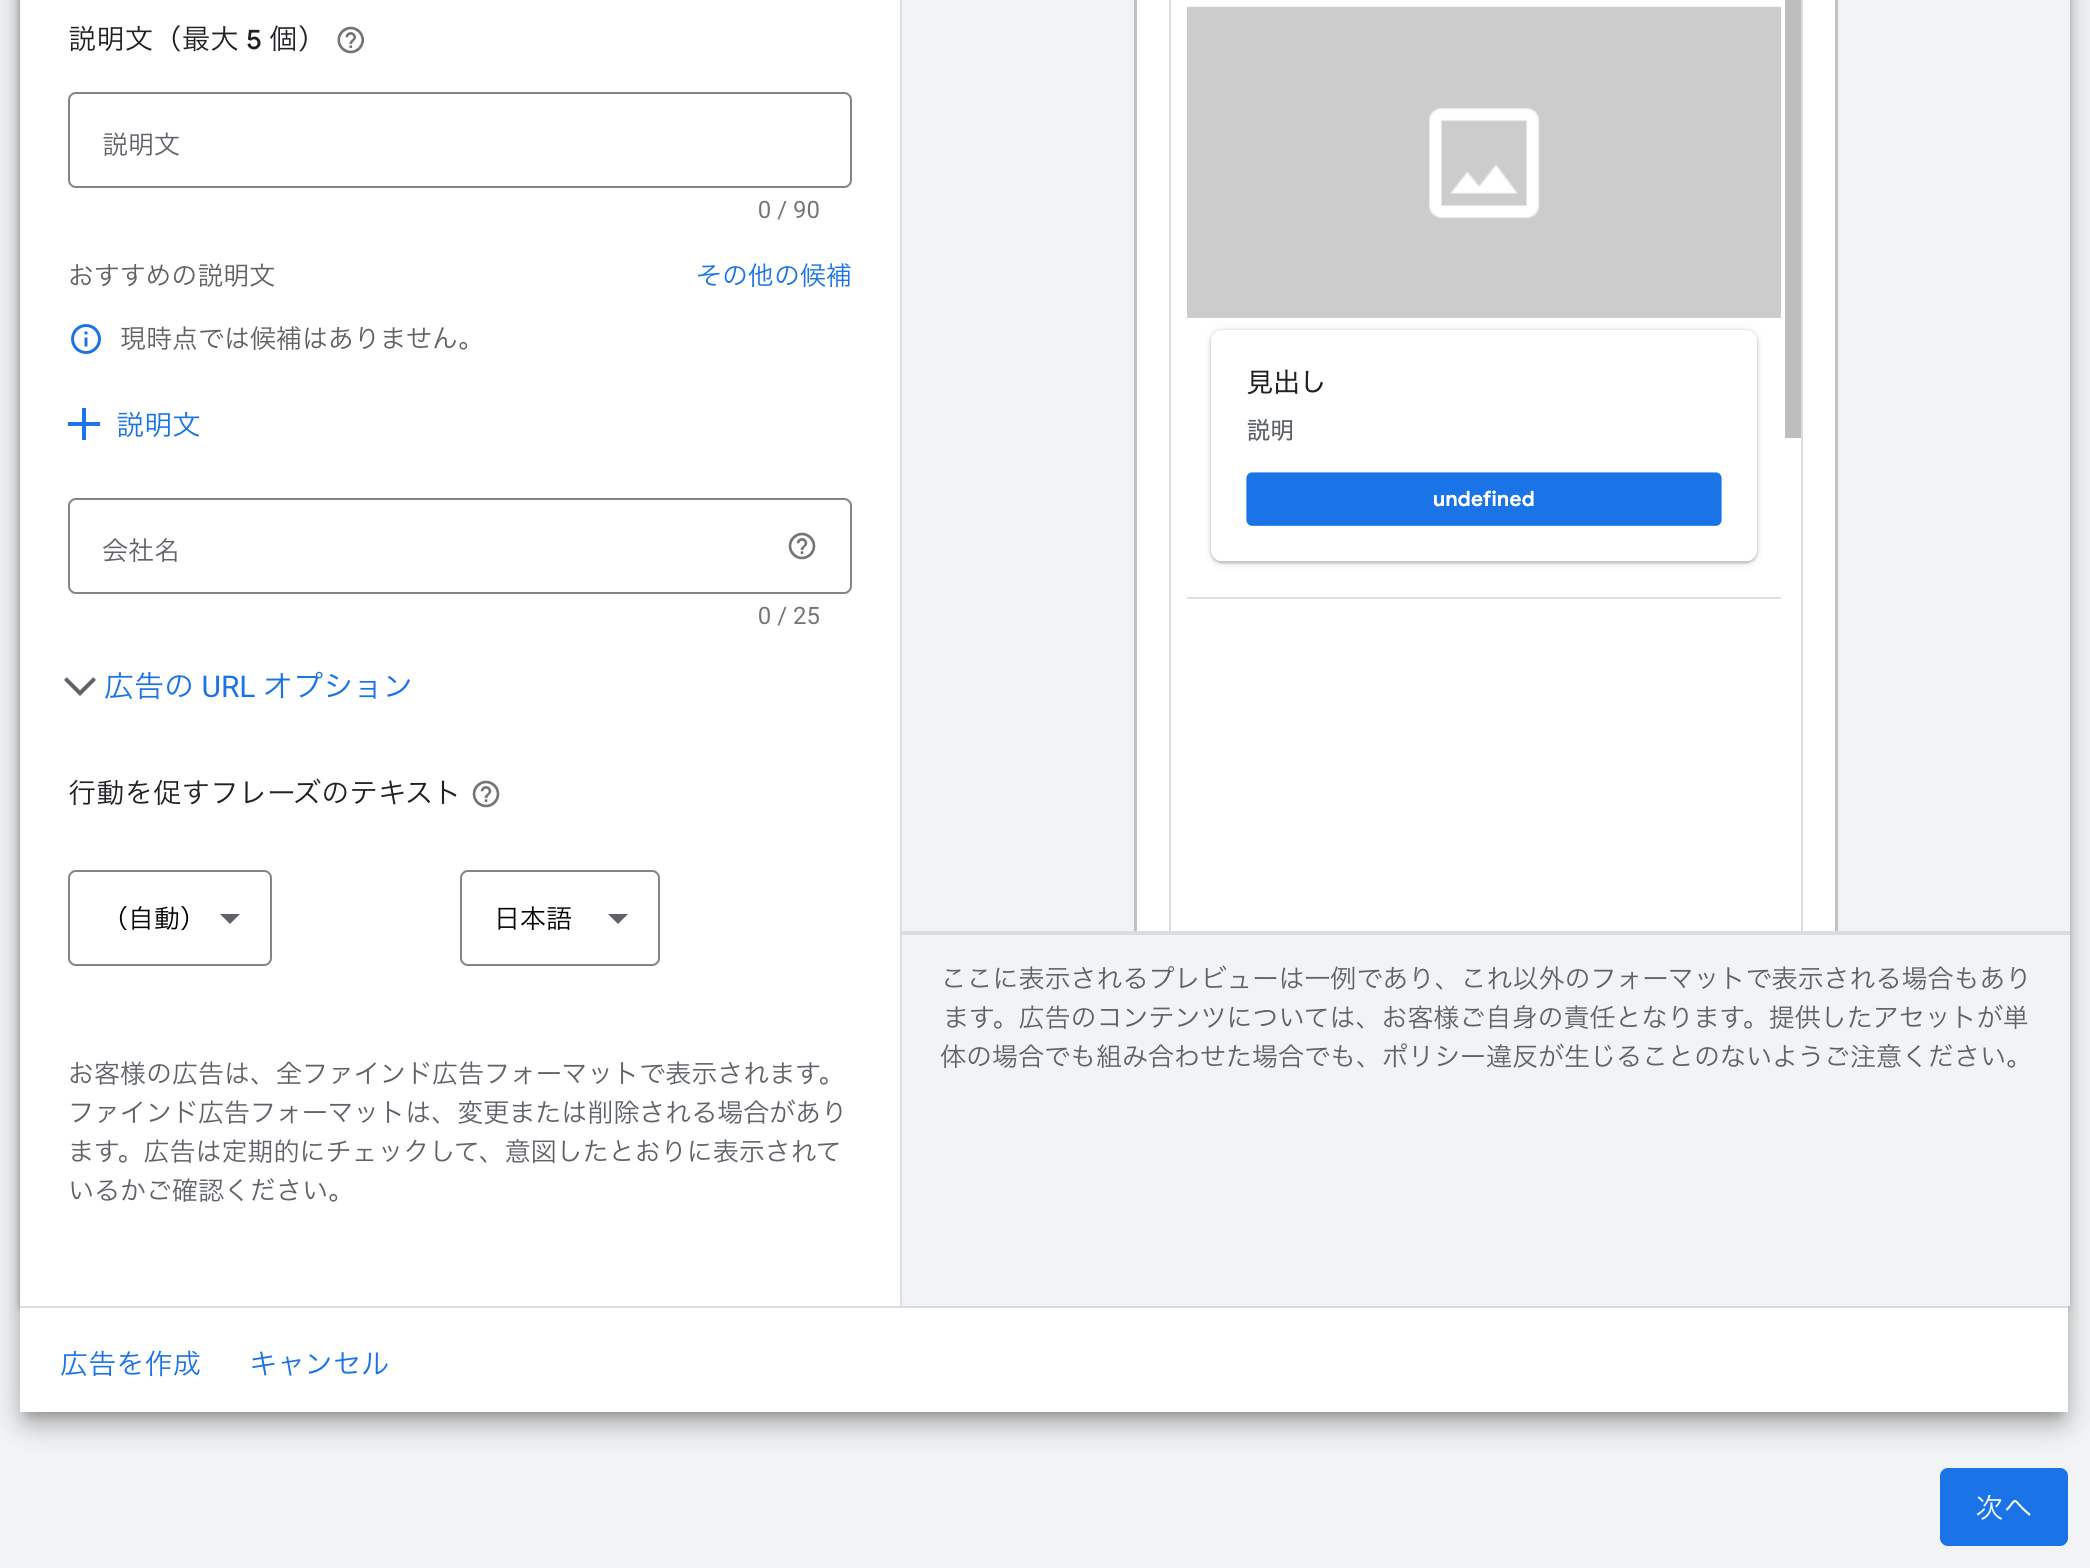Click the blue undefined button in preview
Image resolution: width=2090 pixels, height=1568 pixels.
tap(1483, 499)
